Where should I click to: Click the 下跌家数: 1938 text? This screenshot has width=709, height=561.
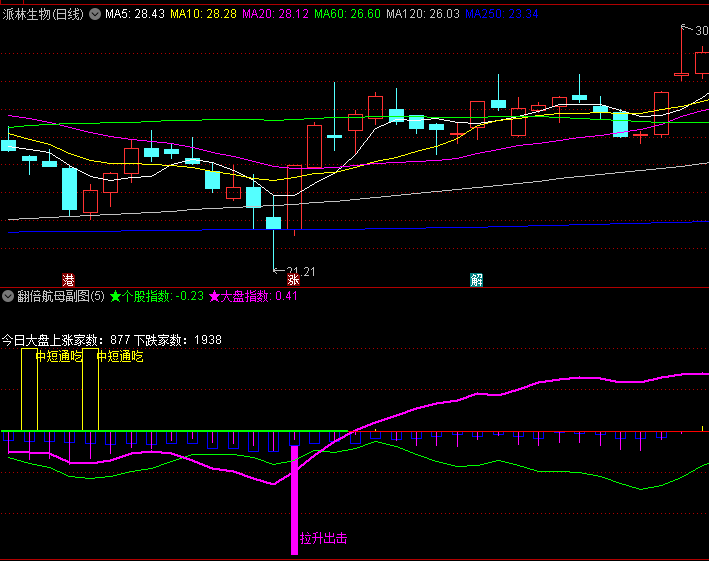[178, 340]
